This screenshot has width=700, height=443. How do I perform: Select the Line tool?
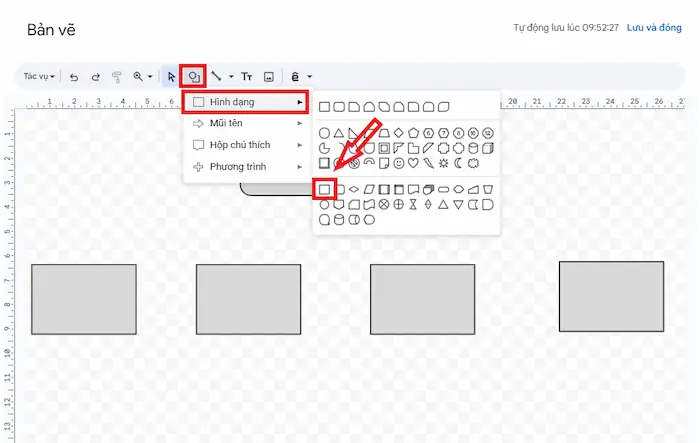tap(217, 76)
